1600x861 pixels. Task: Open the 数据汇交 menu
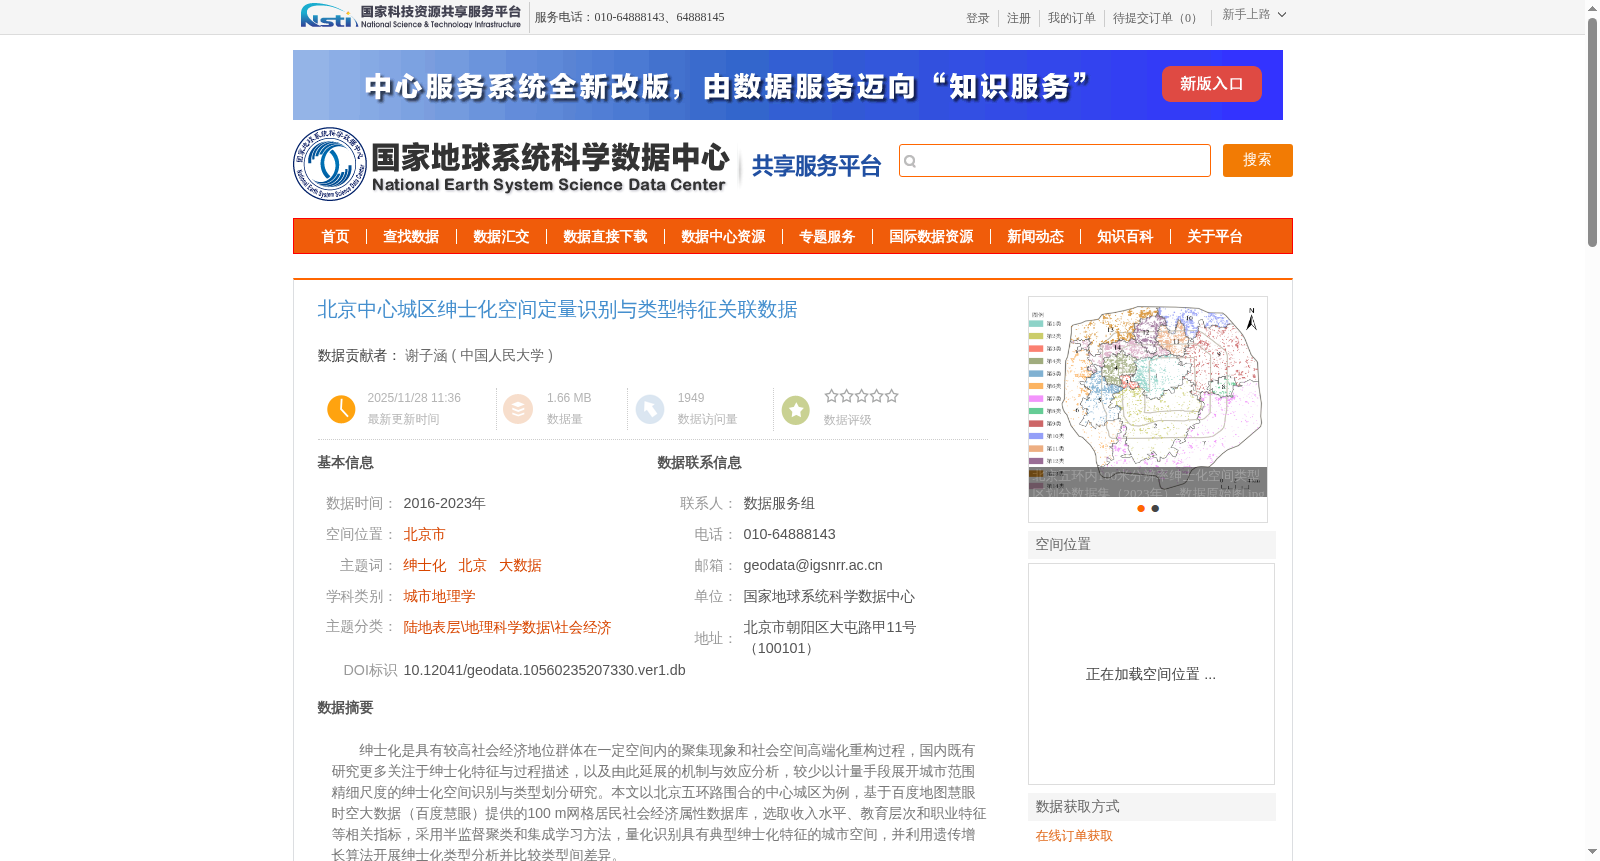coord(501,237)
